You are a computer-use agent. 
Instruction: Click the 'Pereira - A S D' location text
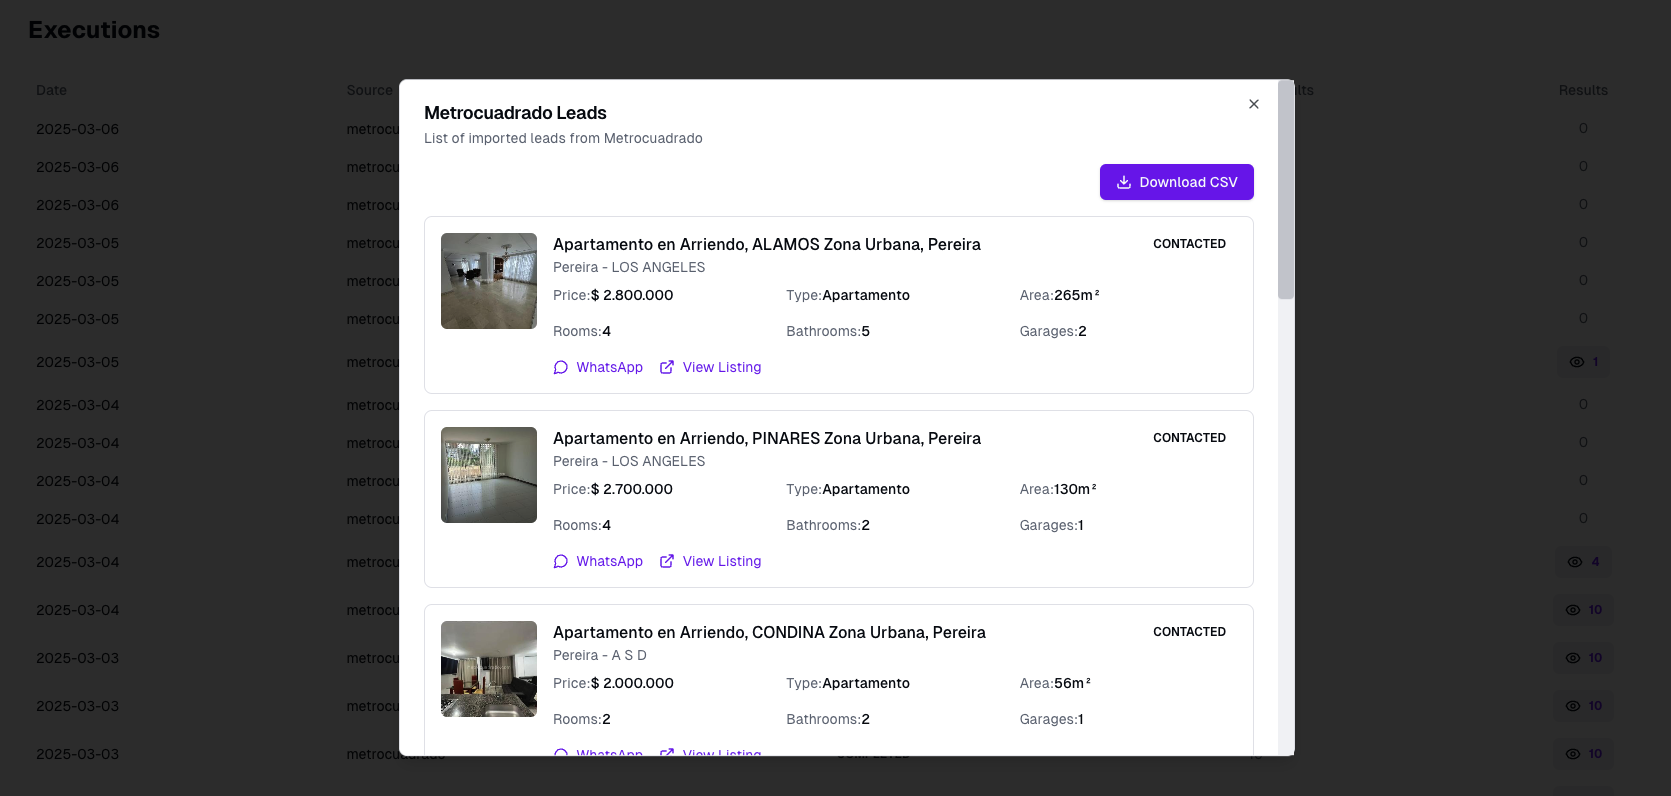pos(600,655)
